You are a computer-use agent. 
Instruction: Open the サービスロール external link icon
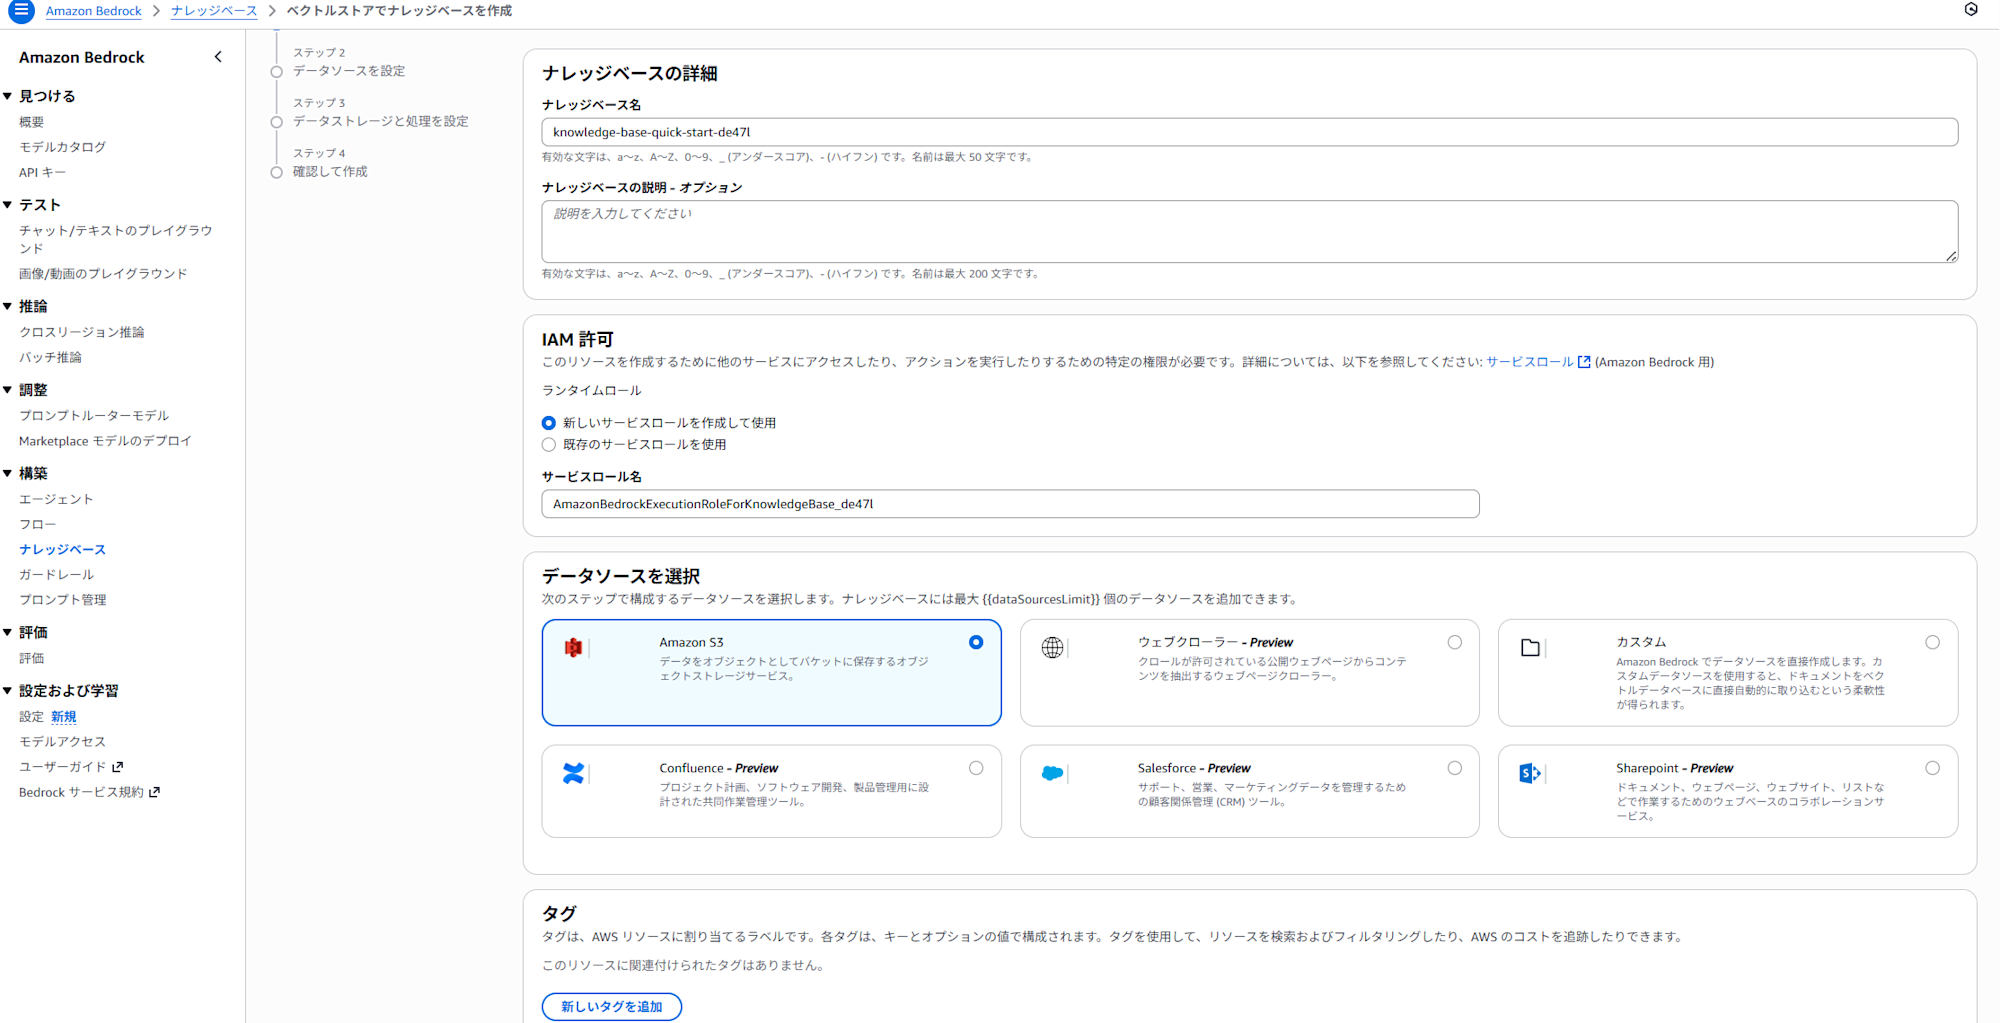[1583, 361]
